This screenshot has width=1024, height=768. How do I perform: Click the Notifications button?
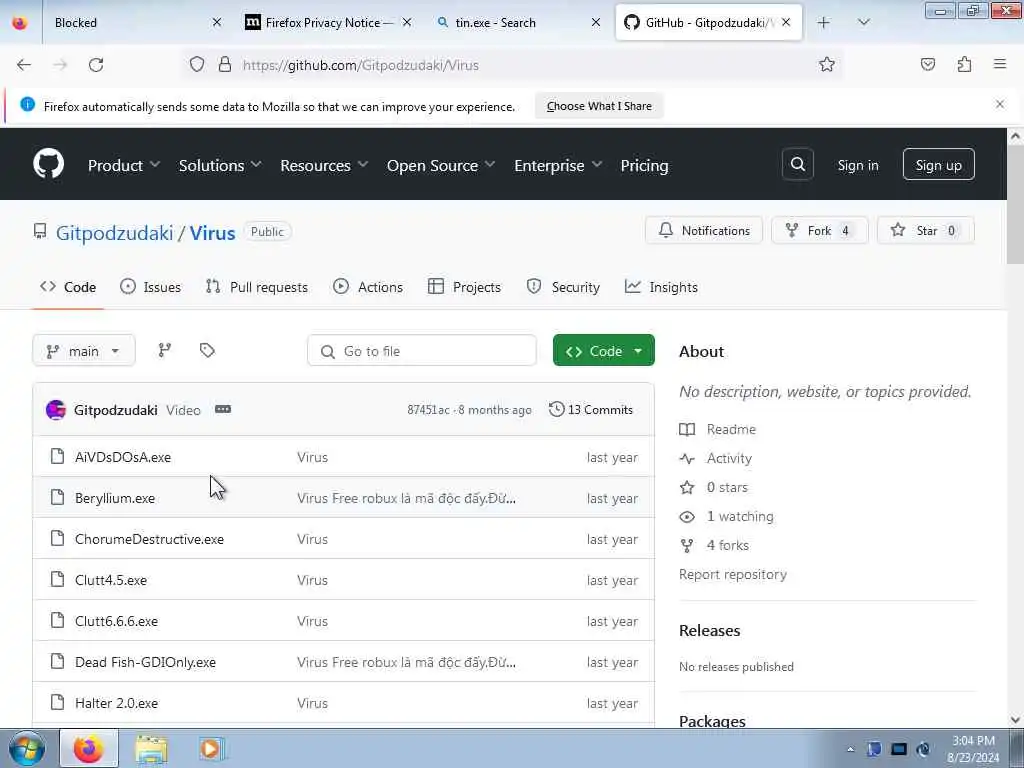[x=703, y=231]
